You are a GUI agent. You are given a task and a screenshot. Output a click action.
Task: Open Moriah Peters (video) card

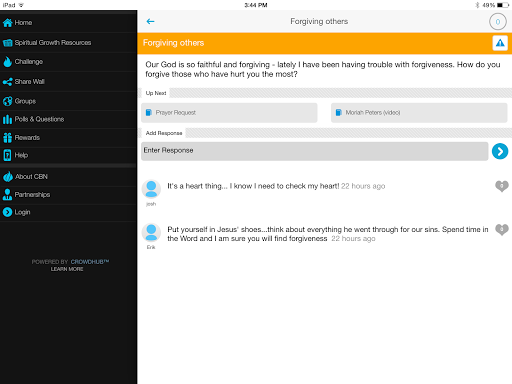(x=419, y=113)
